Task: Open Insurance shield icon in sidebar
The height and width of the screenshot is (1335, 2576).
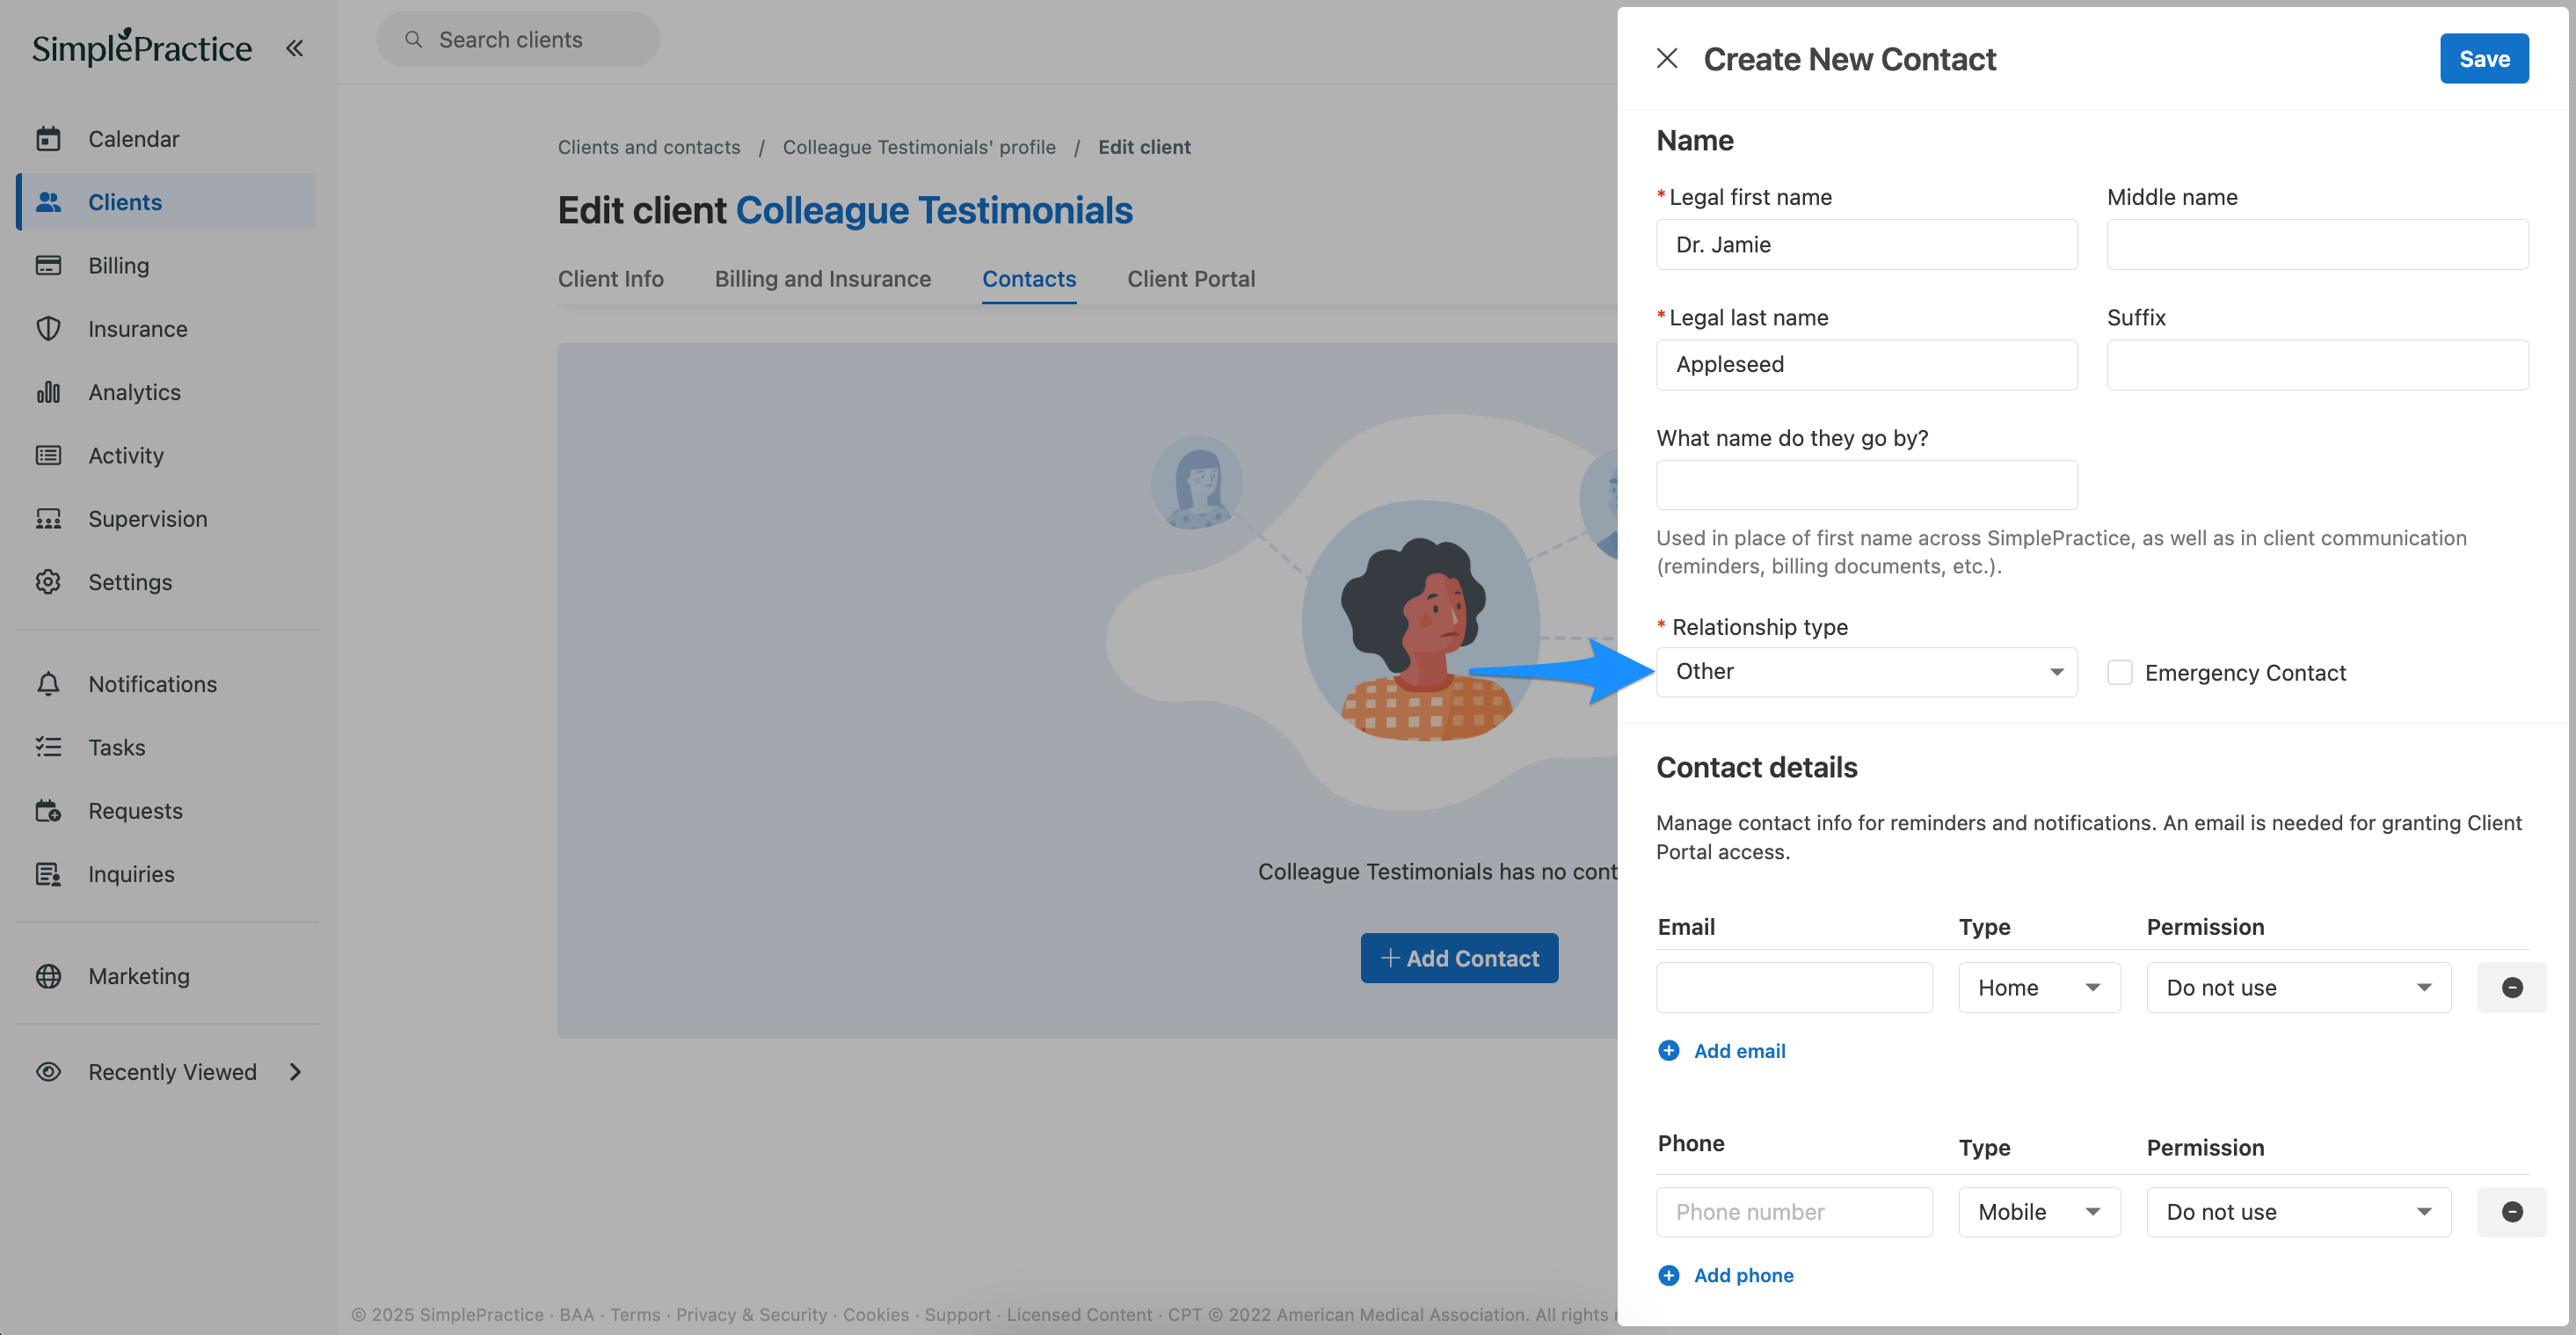Action: point(48,328)
